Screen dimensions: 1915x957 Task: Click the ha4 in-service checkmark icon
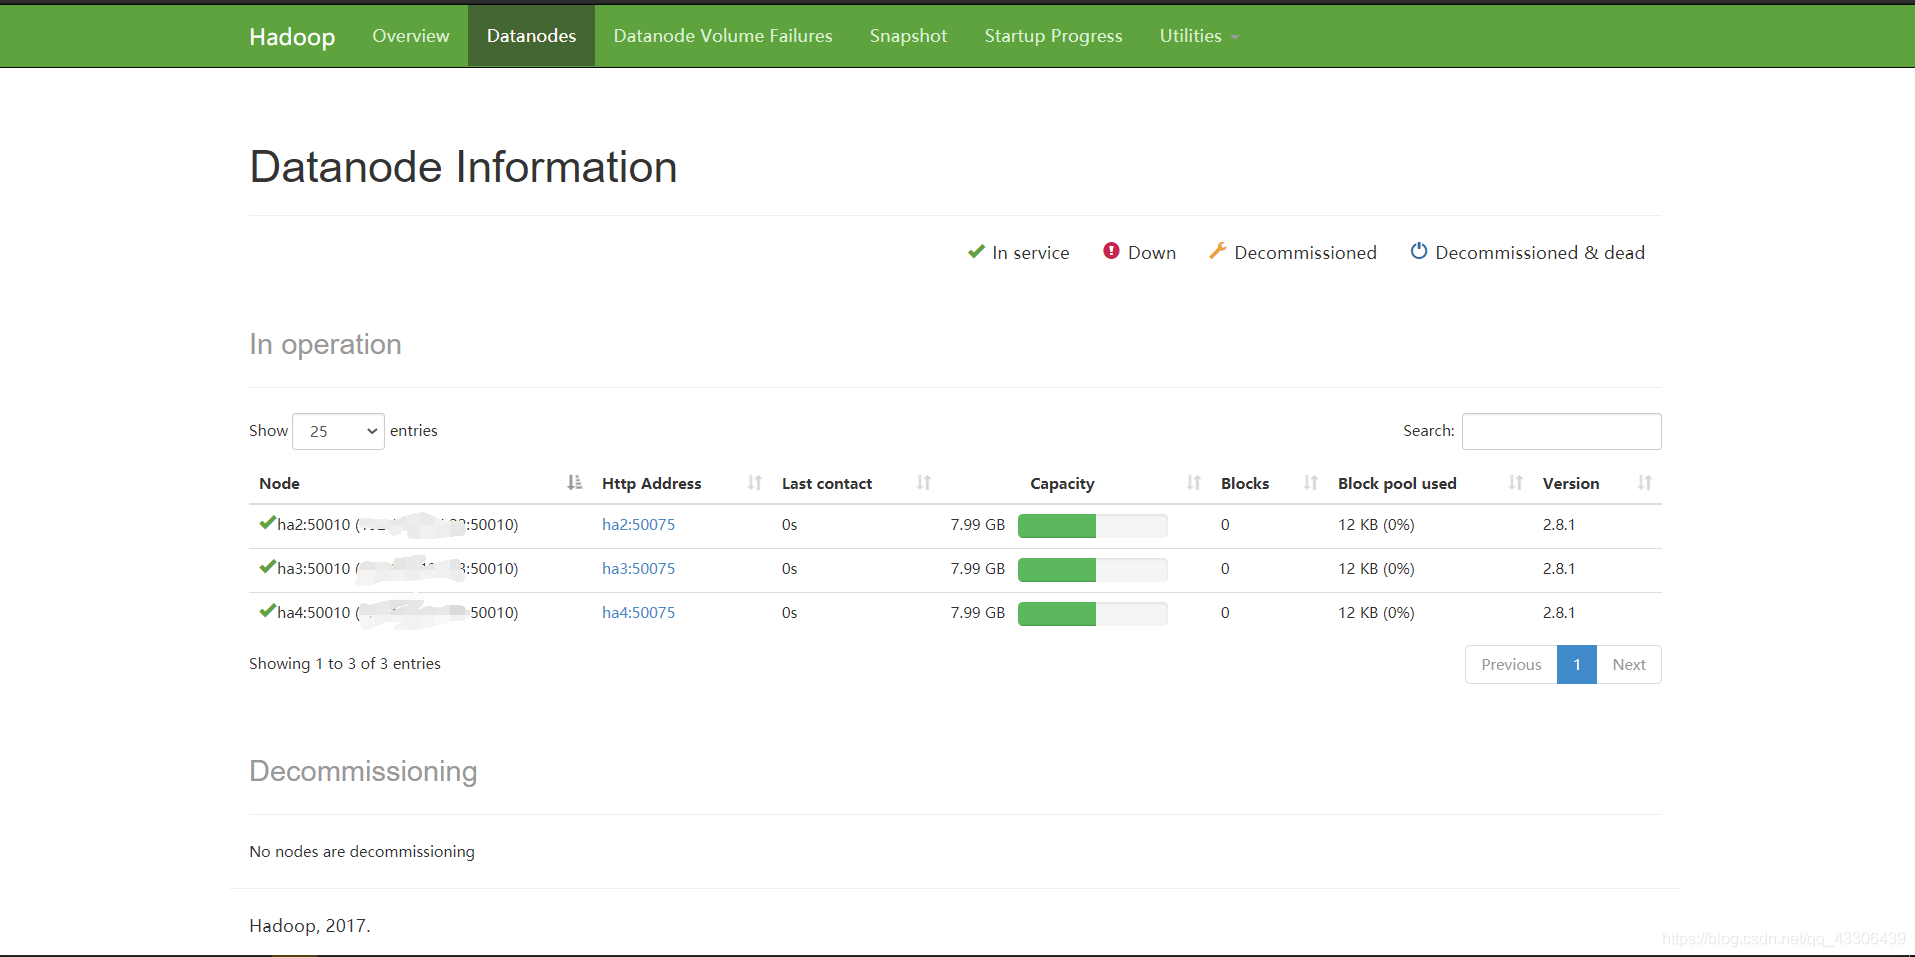(267, 610)
